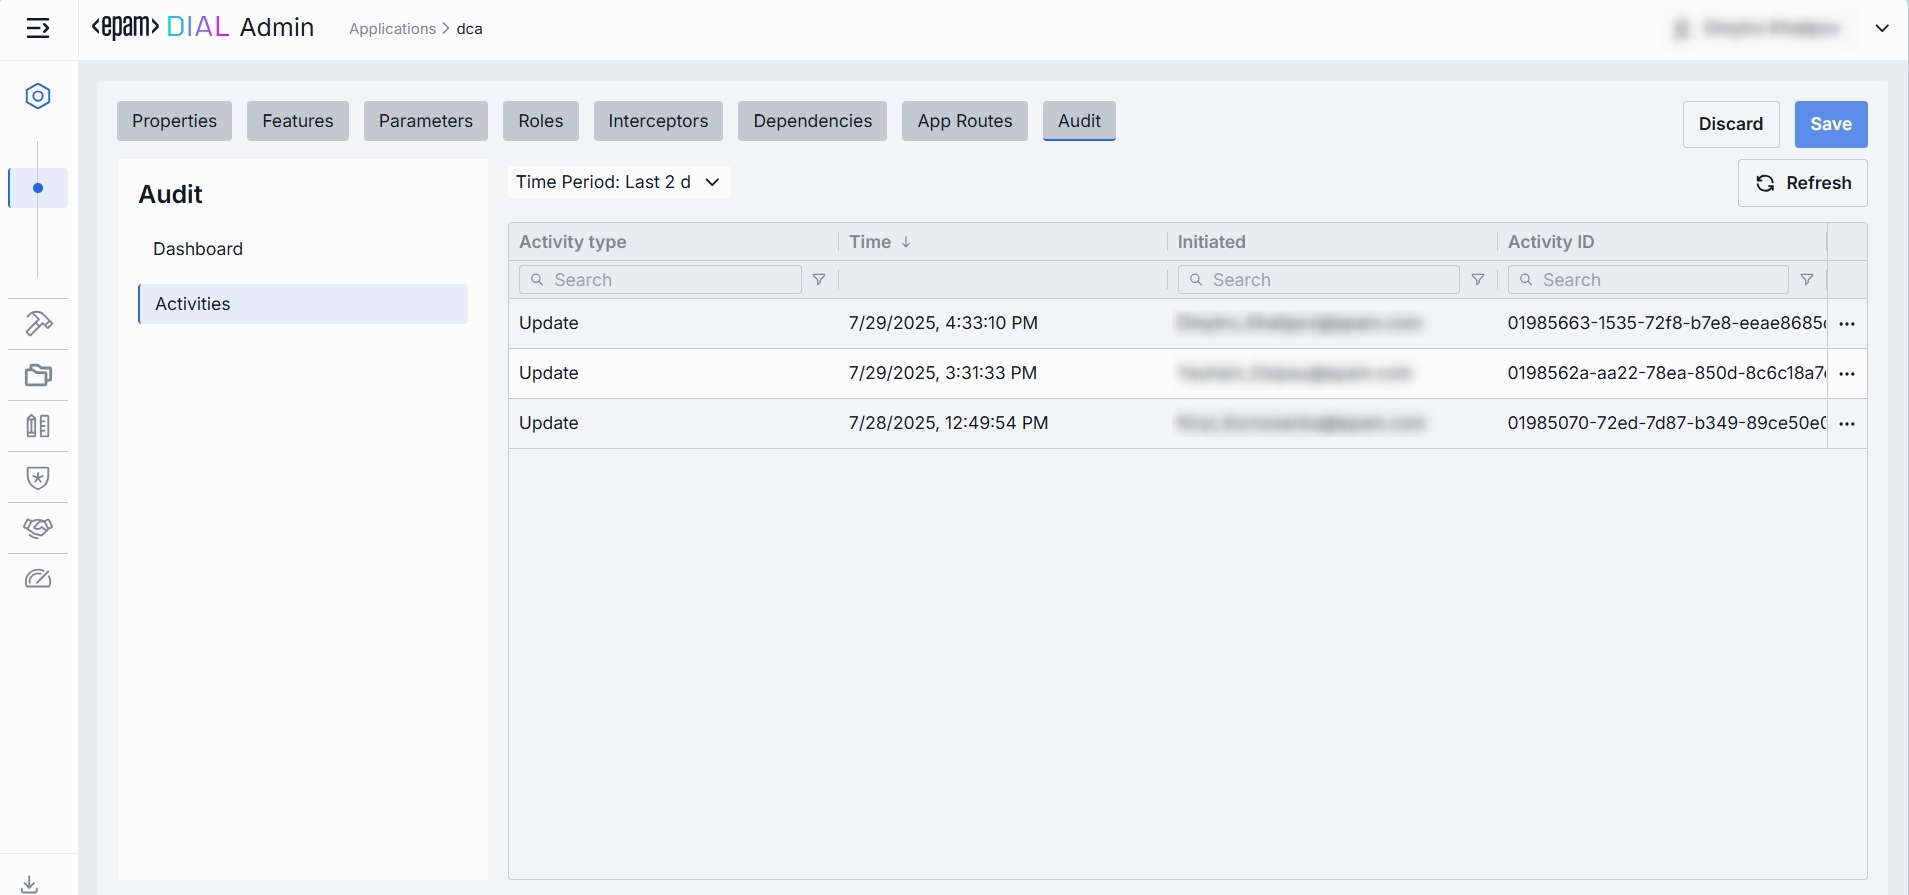Open the speedometer dashboard sidebar icon
The height and width of the screenshot is (895, 1909).
point(38,579)
